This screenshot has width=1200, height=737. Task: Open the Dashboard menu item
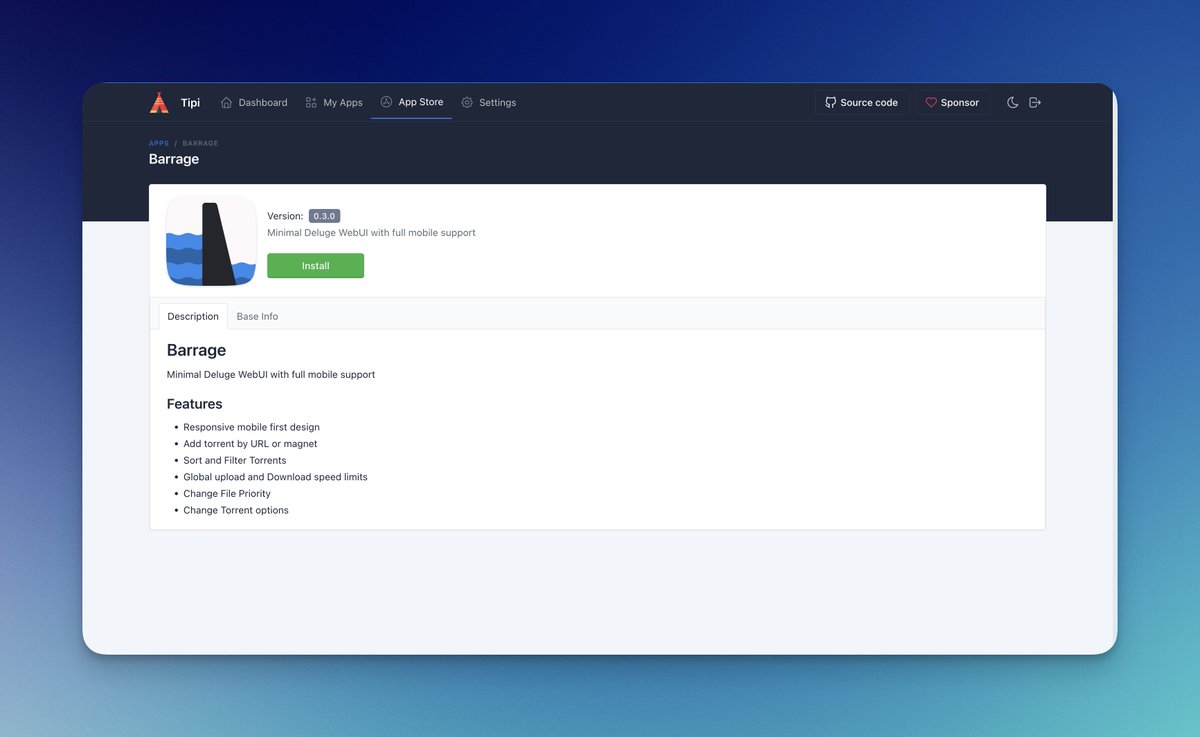point(254,102)
